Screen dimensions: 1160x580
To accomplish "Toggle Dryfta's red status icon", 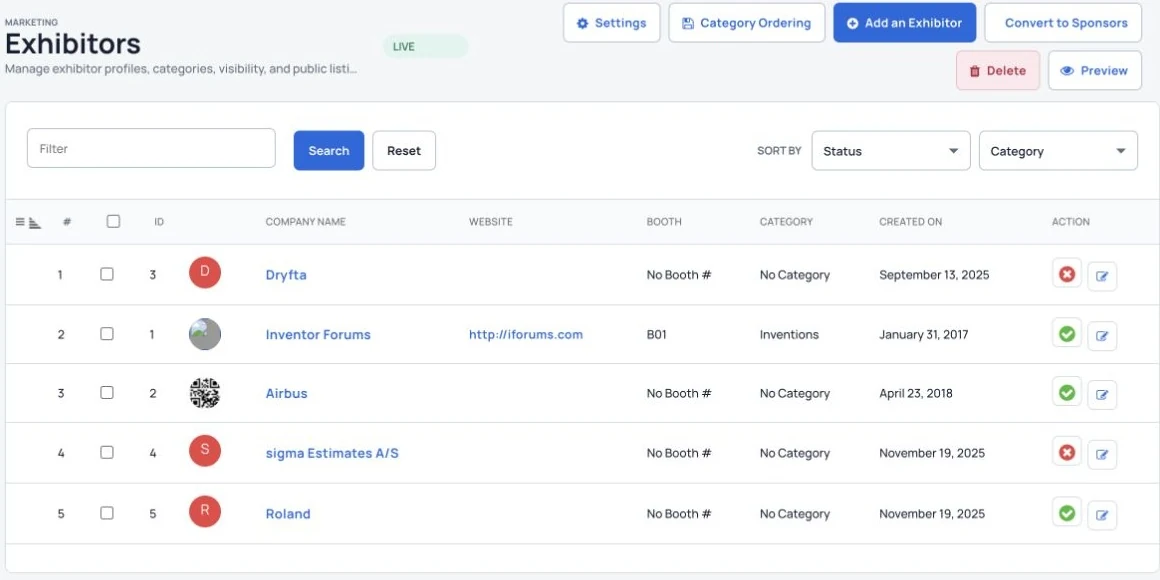I will click(1067, 274).
